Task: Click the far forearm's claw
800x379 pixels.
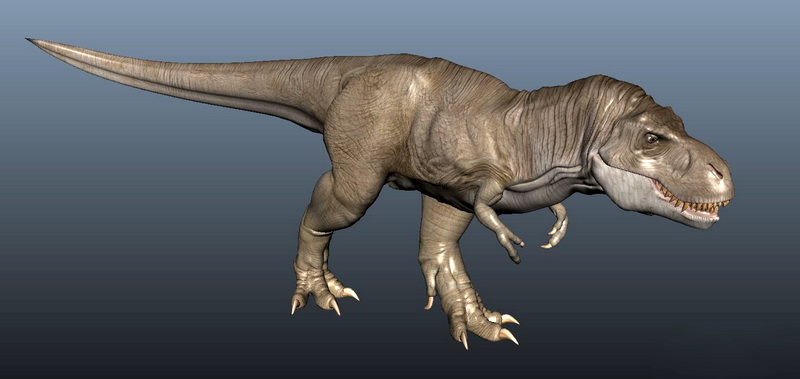Action: [546, 245]
